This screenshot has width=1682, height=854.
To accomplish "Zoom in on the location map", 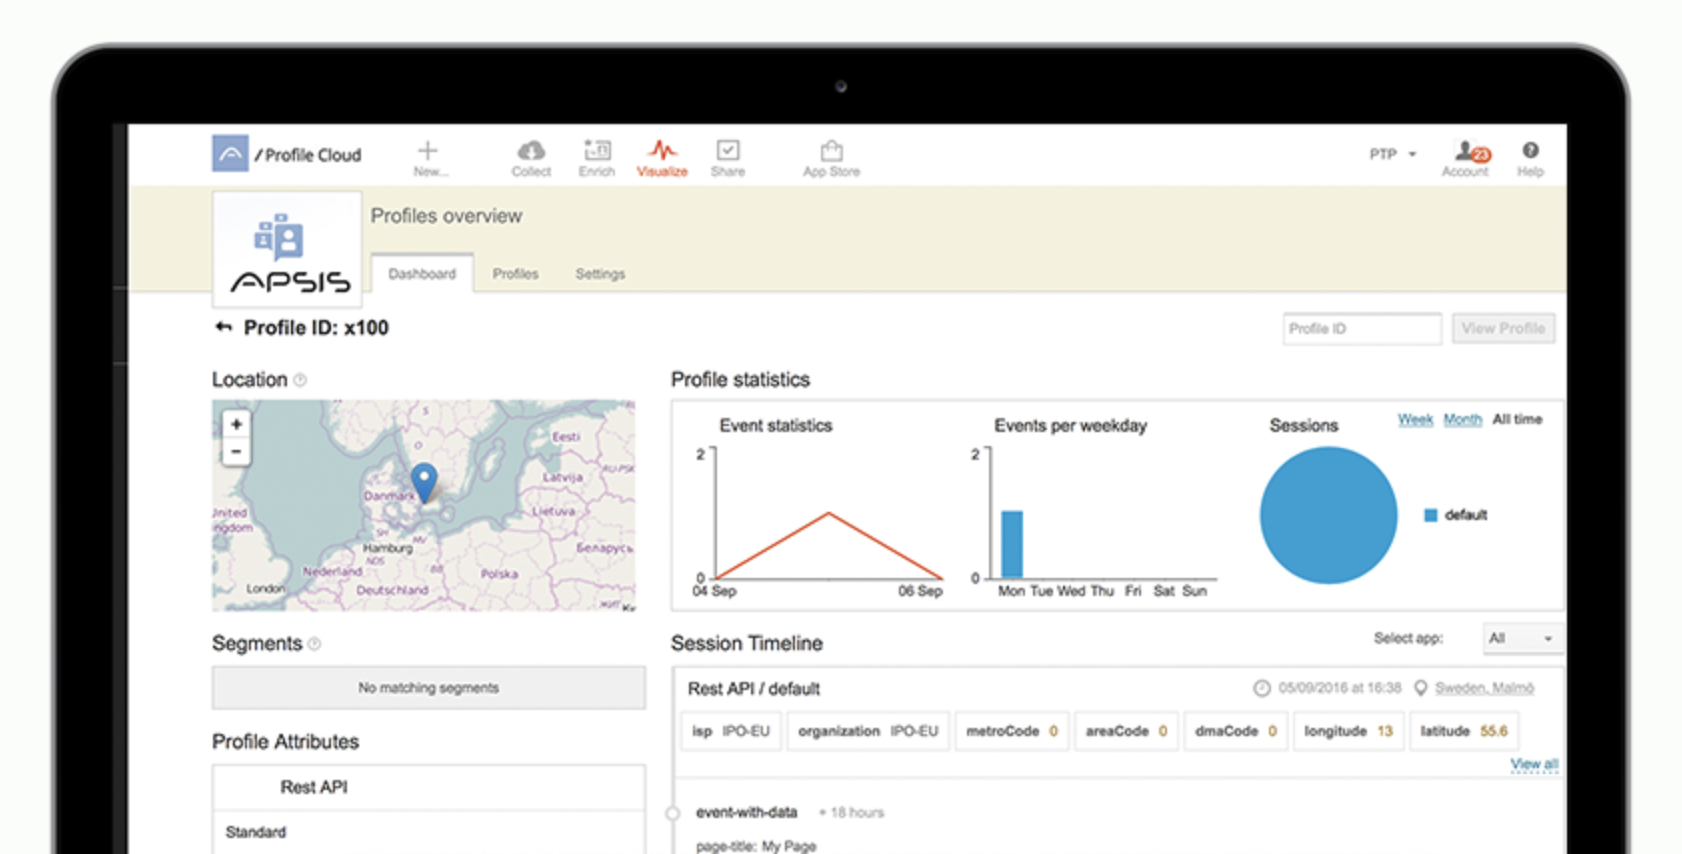I will coord(236,424).
